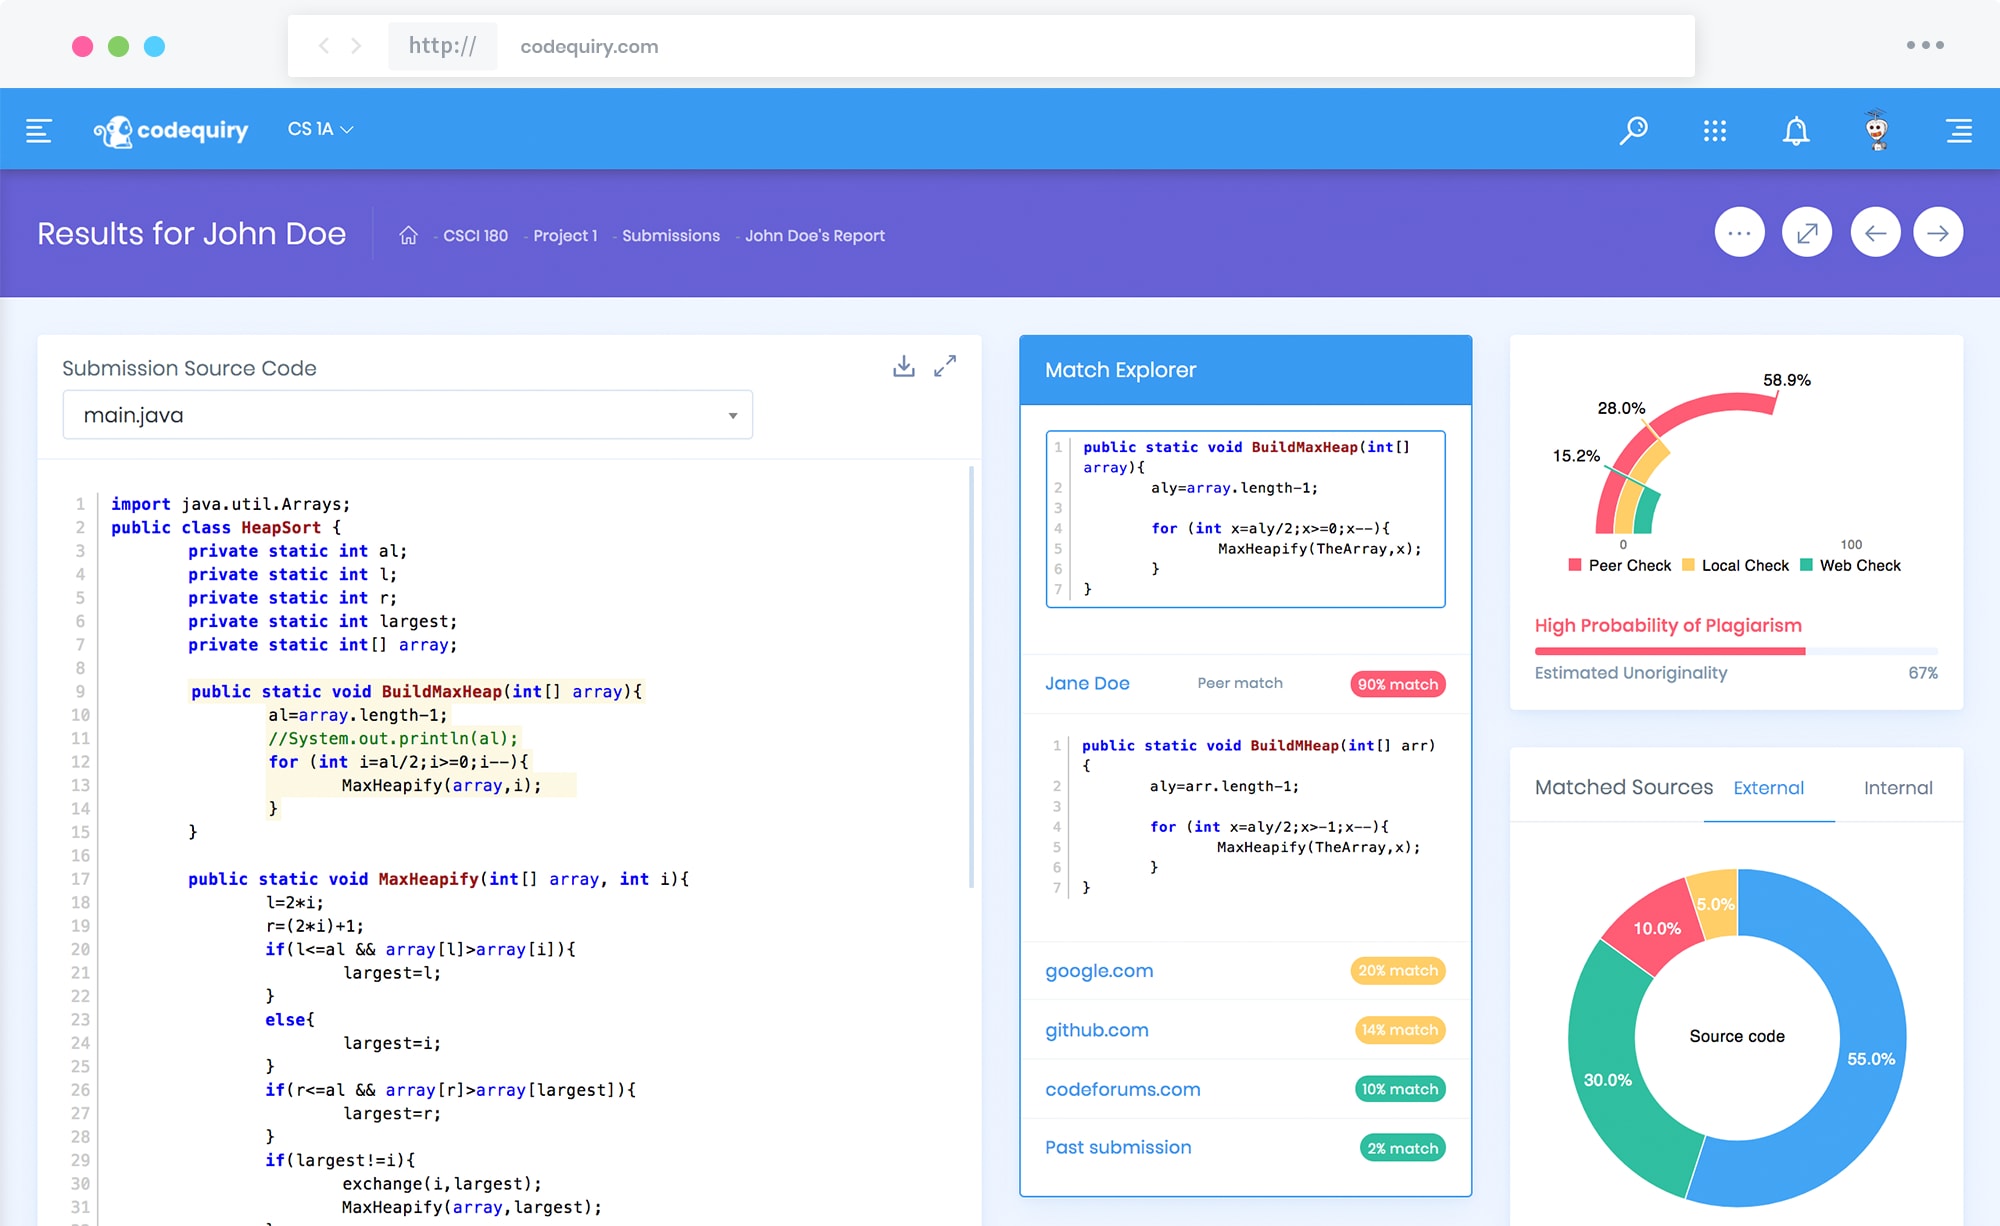View the github.com matched source
This screenshot has width=2000, height=1226.
[1096, 1029]
